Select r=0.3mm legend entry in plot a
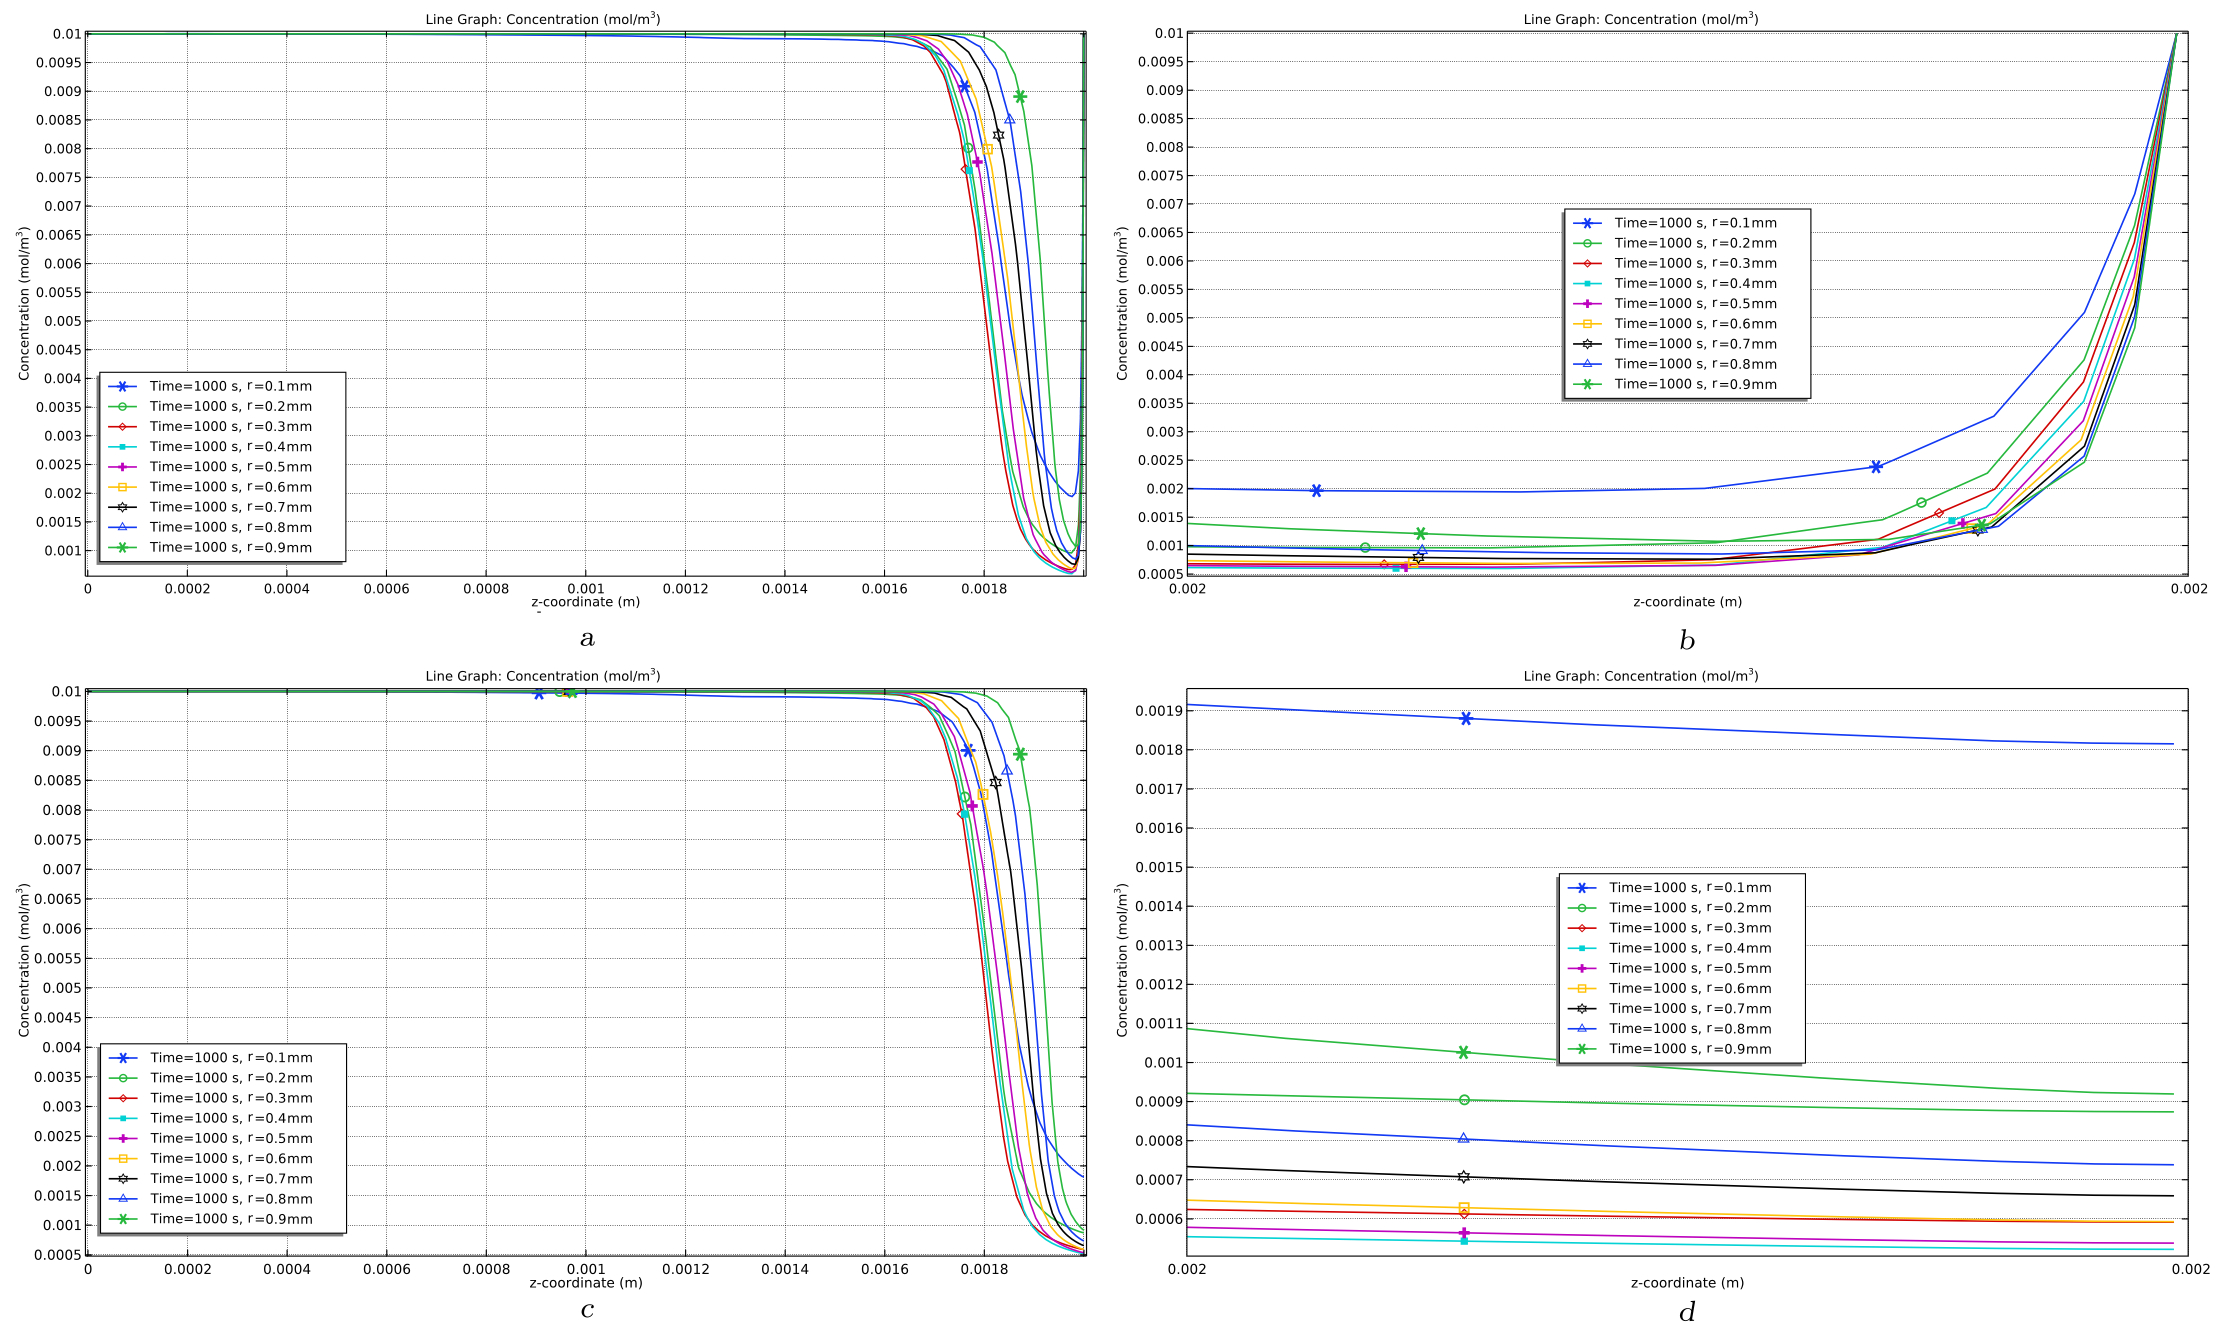 pos(230,426)
